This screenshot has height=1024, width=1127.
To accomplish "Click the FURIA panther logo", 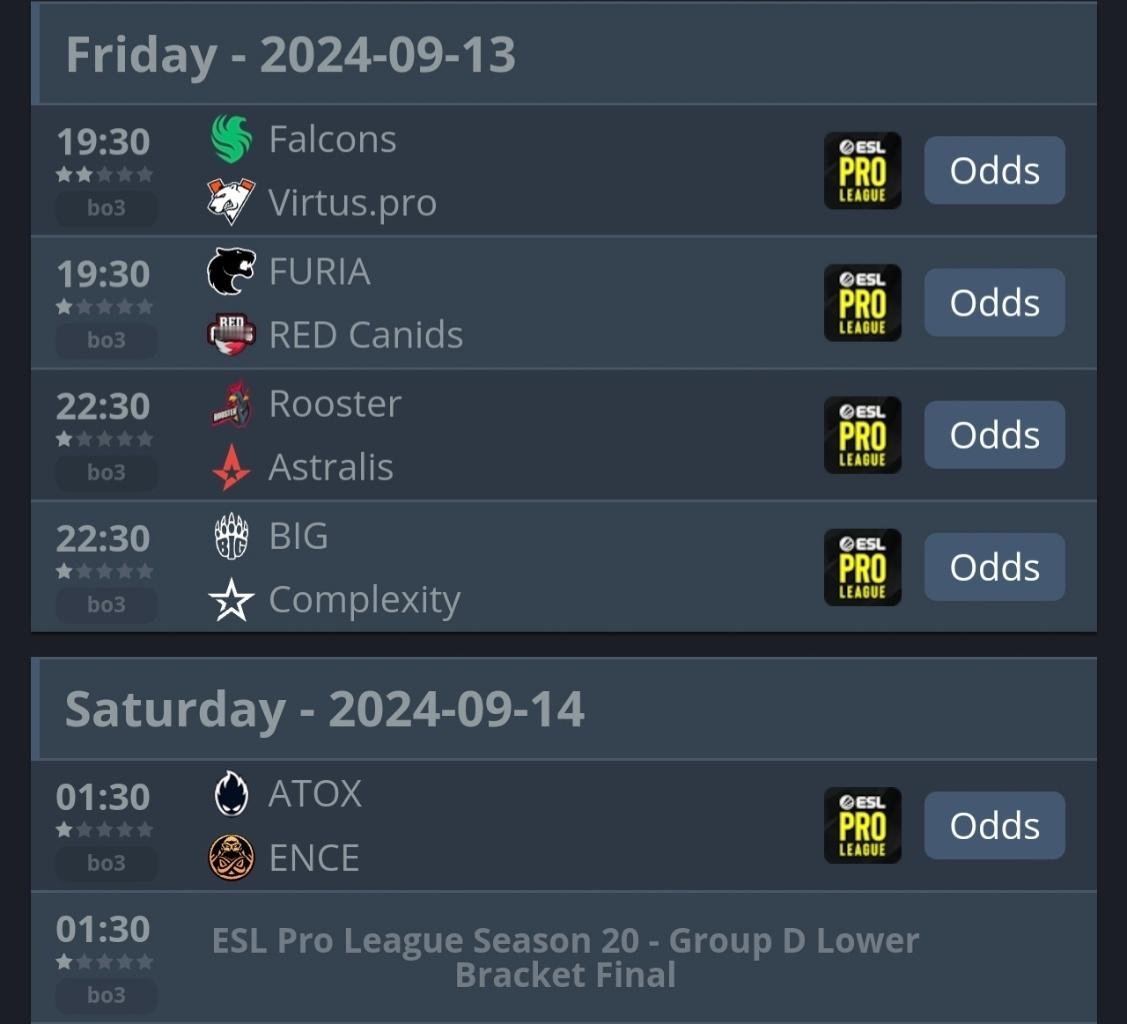I will [231, 272].
